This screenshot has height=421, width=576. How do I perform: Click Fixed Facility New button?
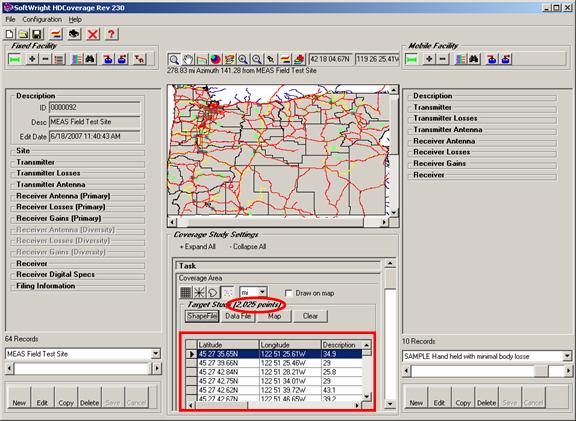[x=19, y=397]
